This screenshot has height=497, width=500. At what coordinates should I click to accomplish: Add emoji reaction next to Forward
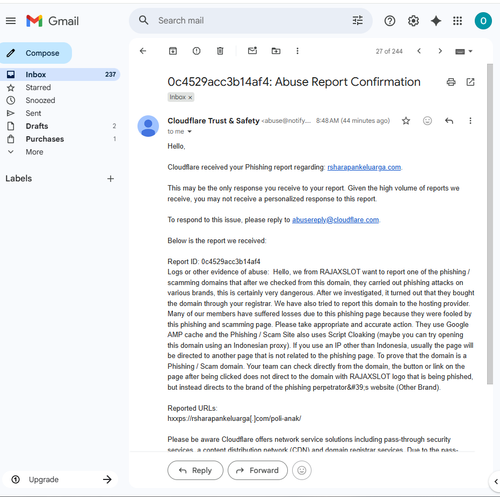tap(302, 470)
